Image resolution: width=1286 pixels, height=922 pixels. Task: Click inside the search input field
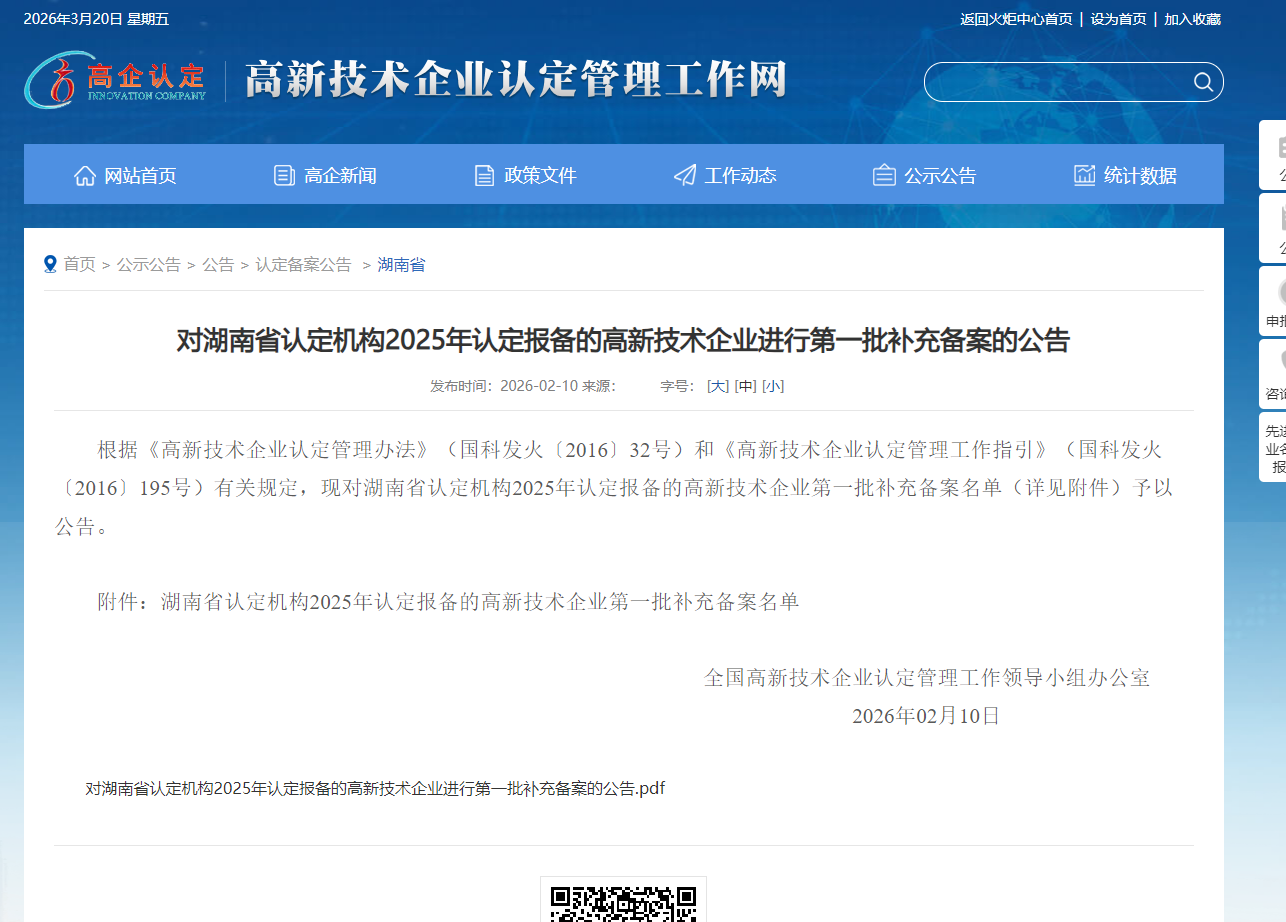1055,82
